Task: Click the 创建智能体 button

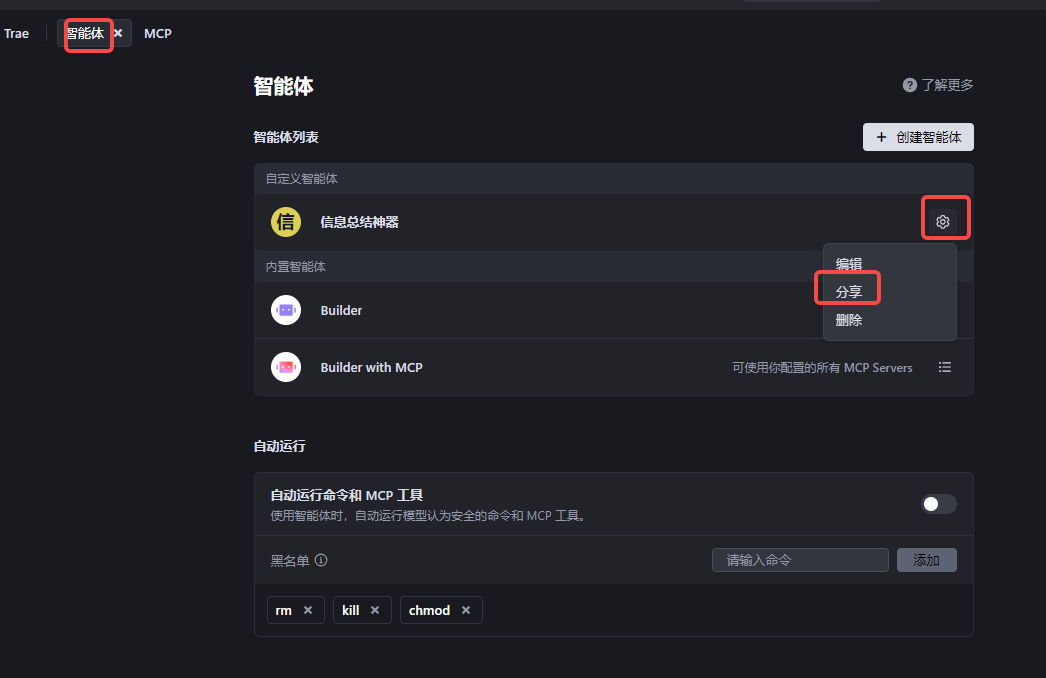Action: (918, 137)
